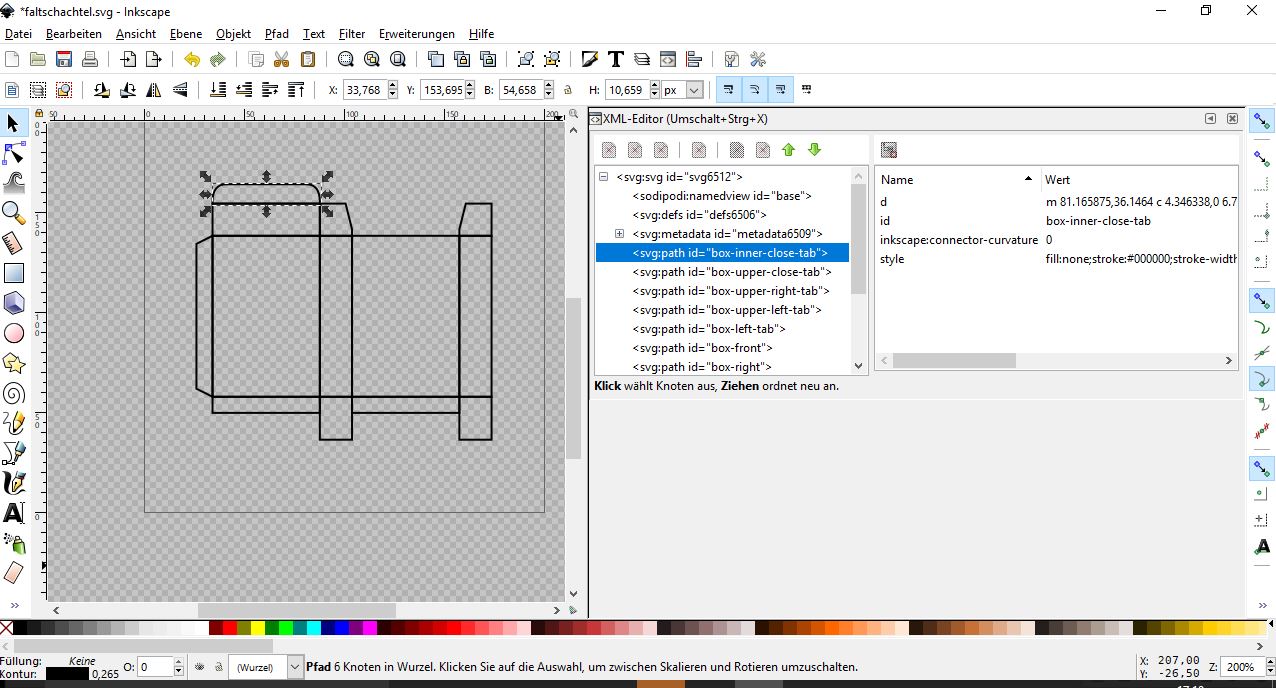1276x688 pixels.
Task: Select the box-upper-left-tab path node
Action: click(727, 310)
